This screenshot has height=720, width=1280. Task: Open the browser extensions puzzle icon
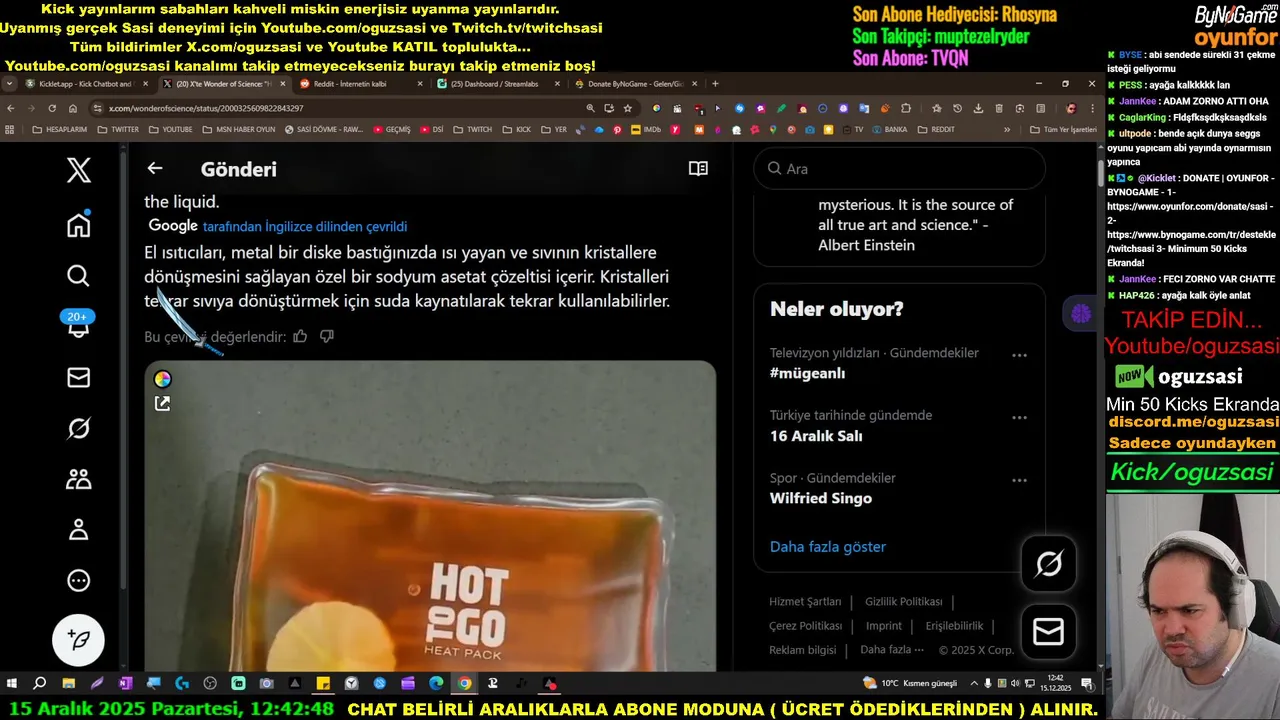click(x=906, y=108)
